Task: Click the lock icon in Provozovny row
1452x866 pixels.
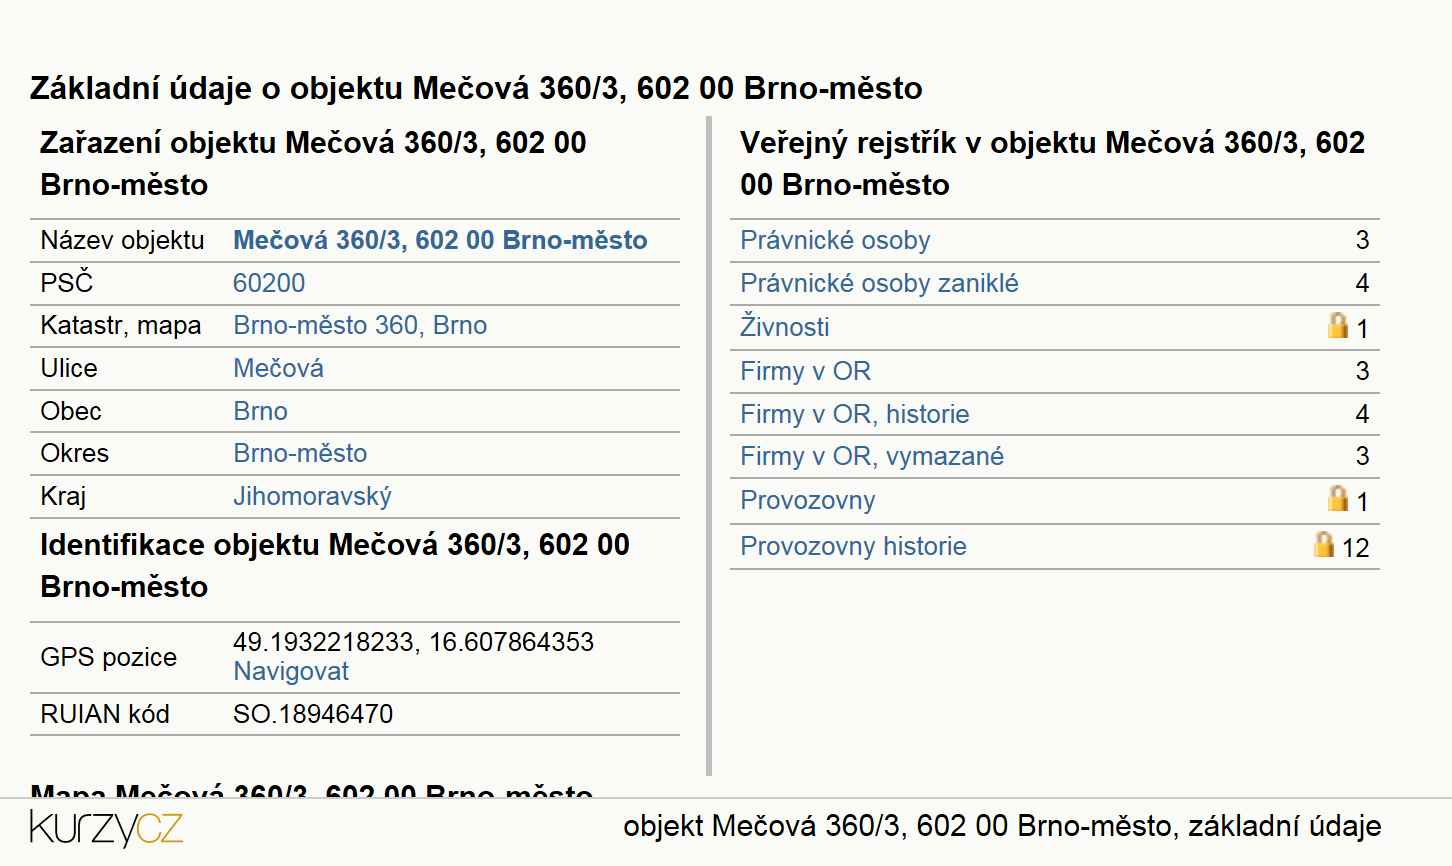Action: [1338, 498]
